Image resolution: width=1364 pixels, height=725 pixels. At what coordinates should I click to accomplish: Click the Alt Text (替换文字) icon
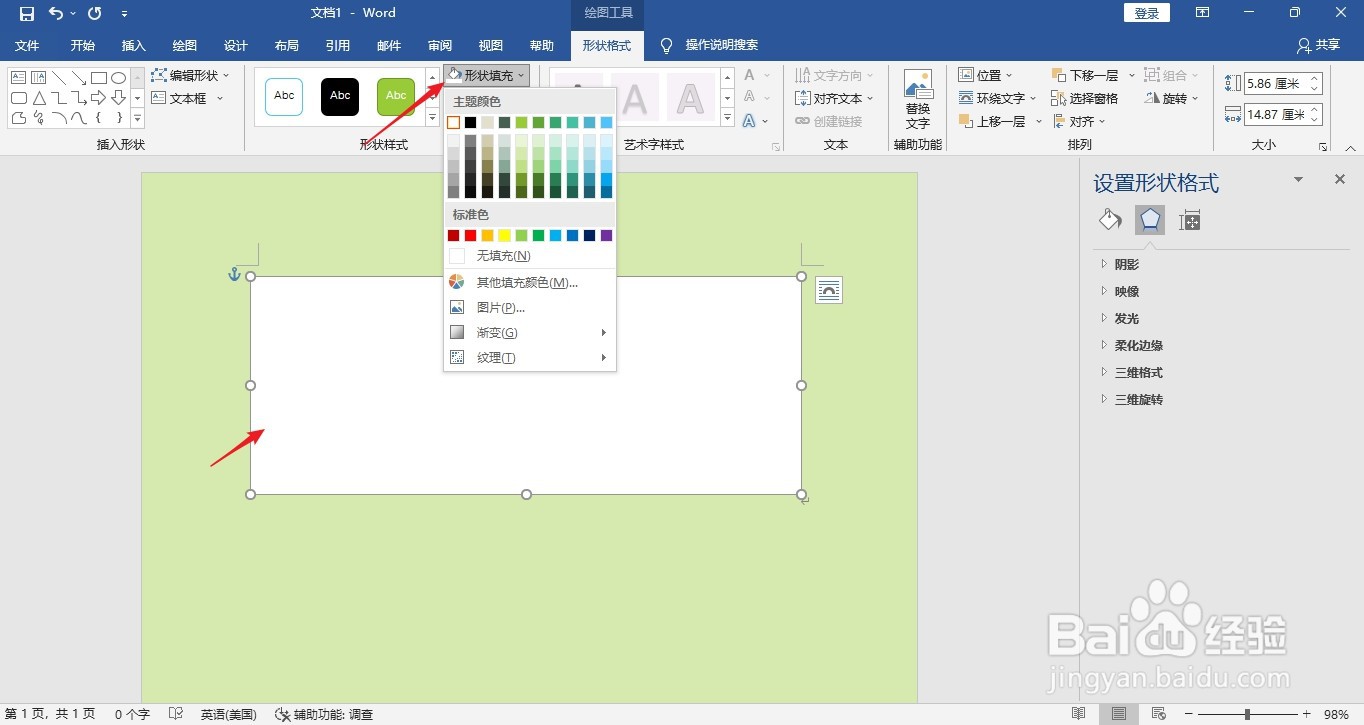point(918,99)
